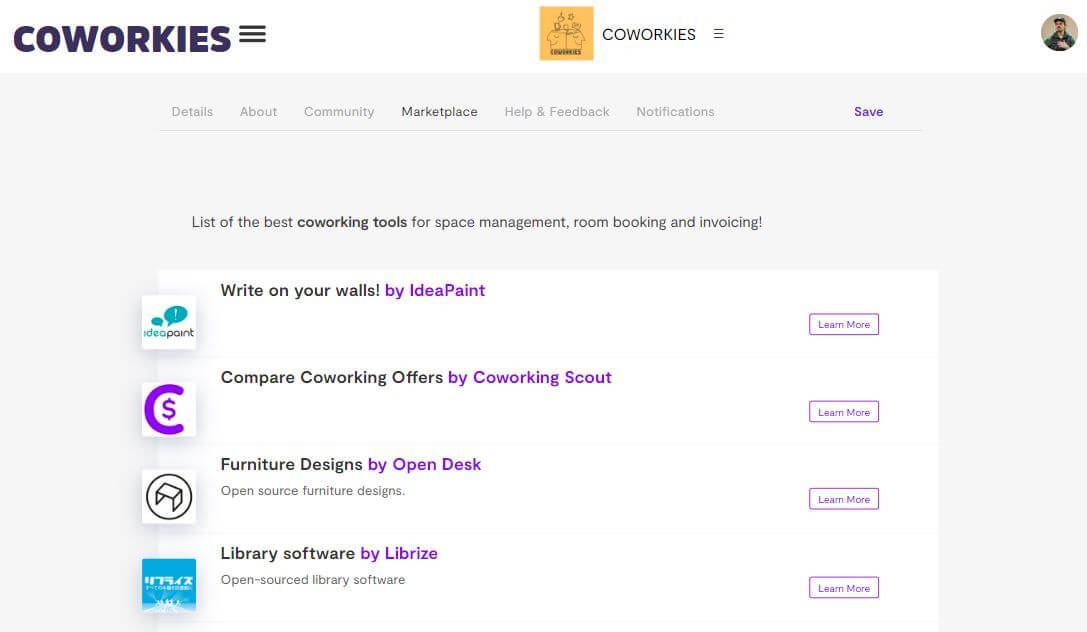Click the Coworking Scout logo icon

(168, 410)
